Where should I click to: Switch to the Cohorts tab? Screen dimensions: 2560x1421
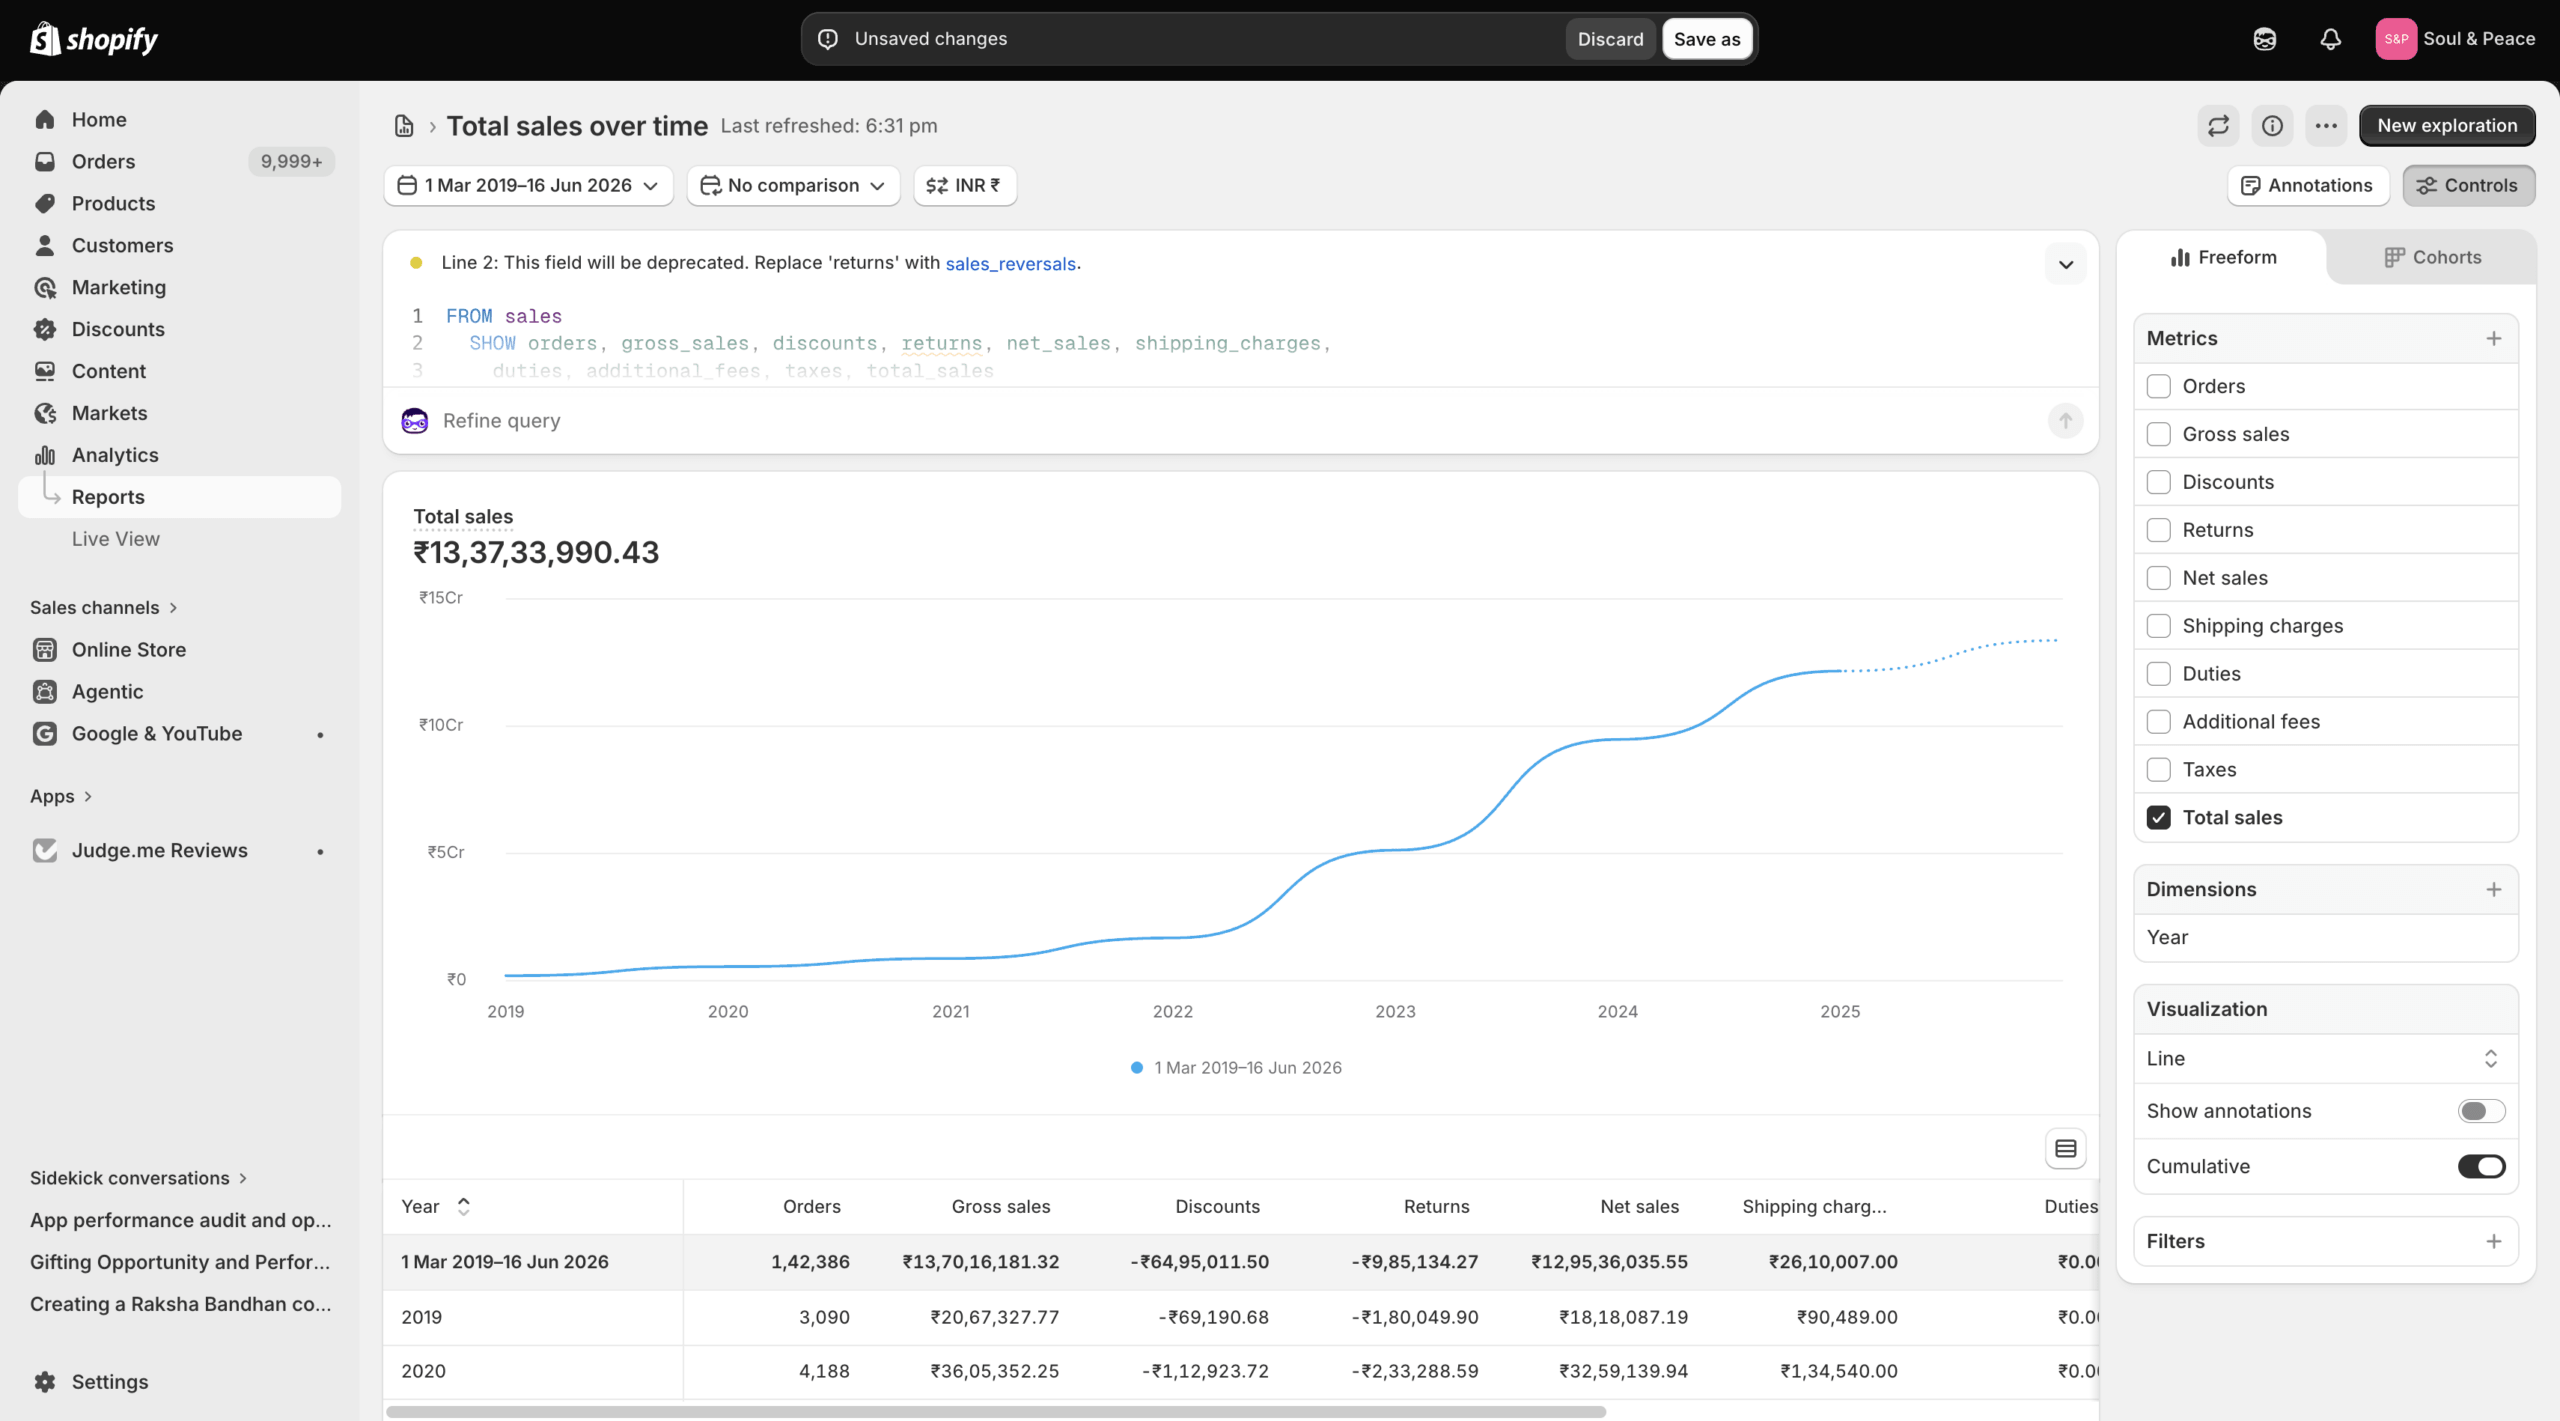pos(2432,258)
